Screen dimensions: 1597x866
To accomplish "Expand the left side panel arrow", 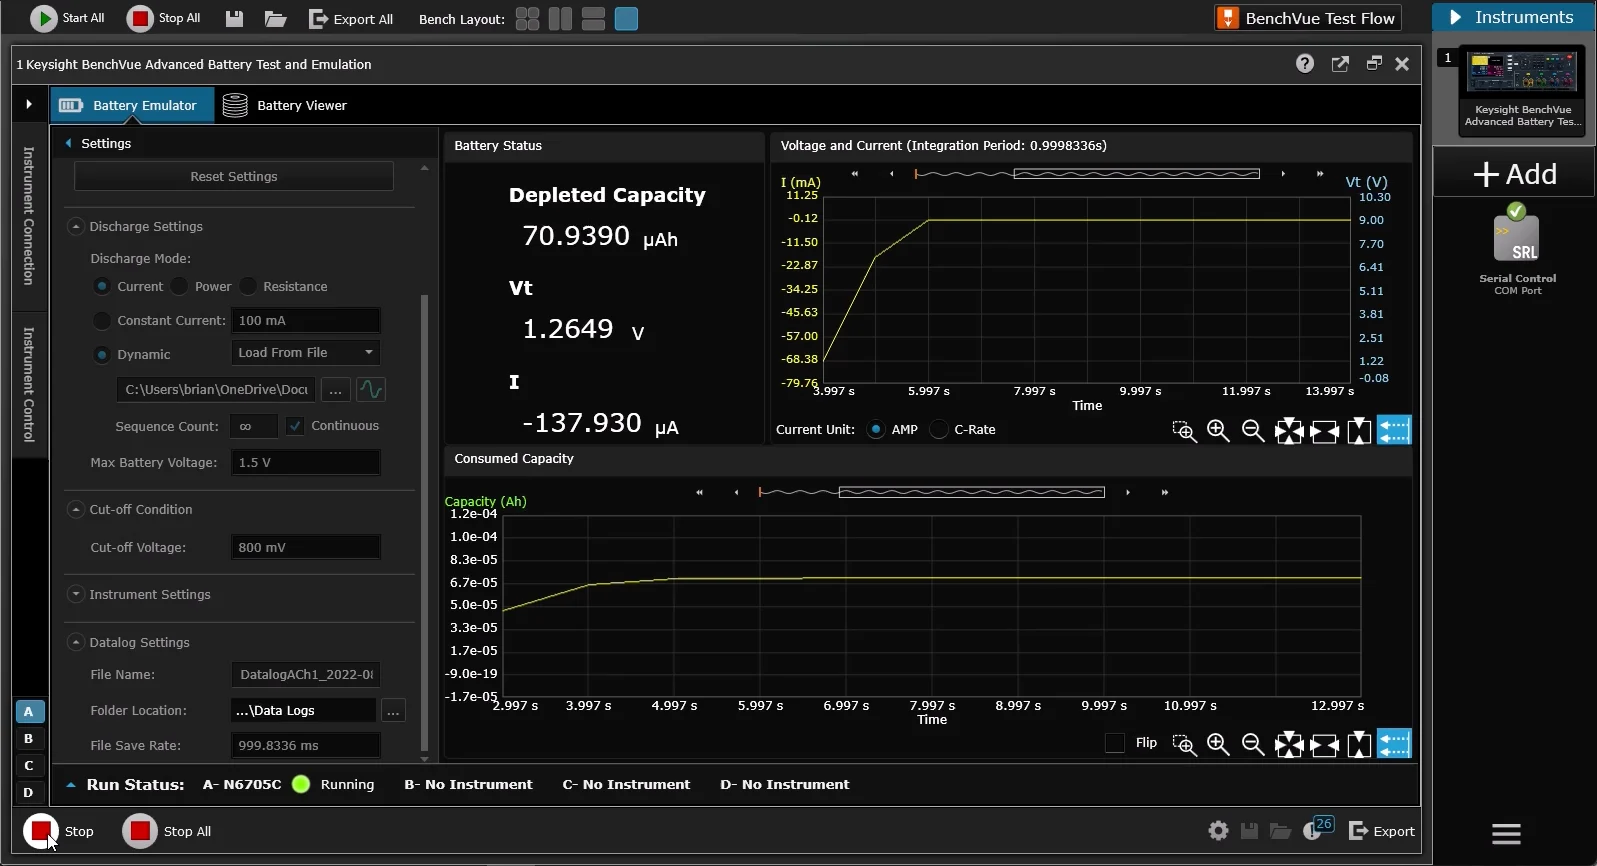I will coord(29,104).
